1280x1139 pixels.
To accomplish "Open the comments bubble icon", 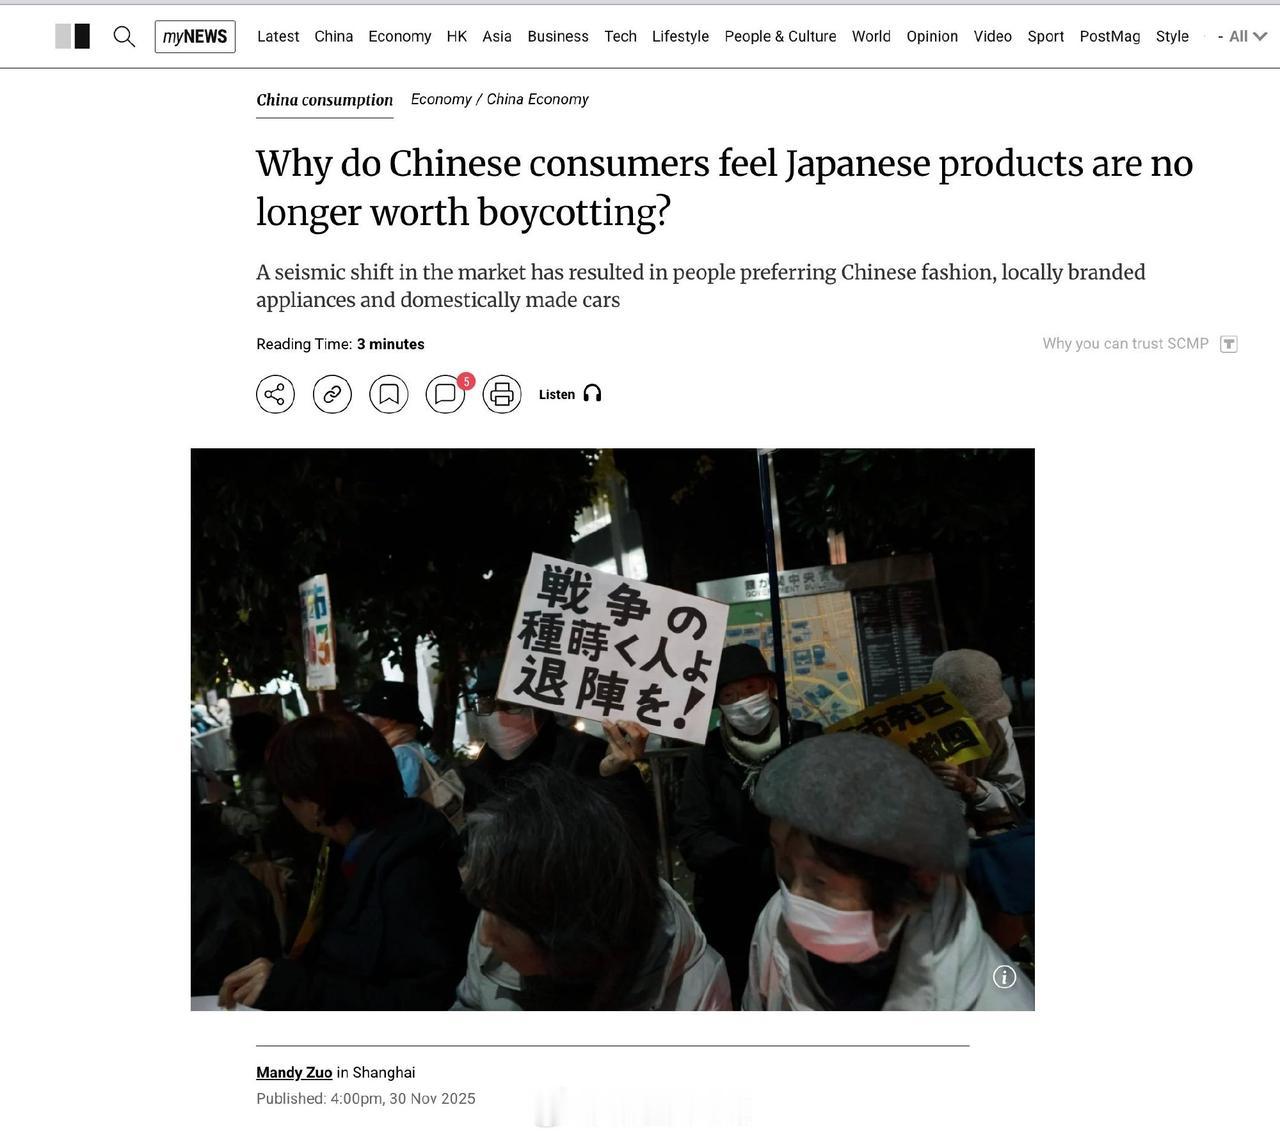I will 446,394.
